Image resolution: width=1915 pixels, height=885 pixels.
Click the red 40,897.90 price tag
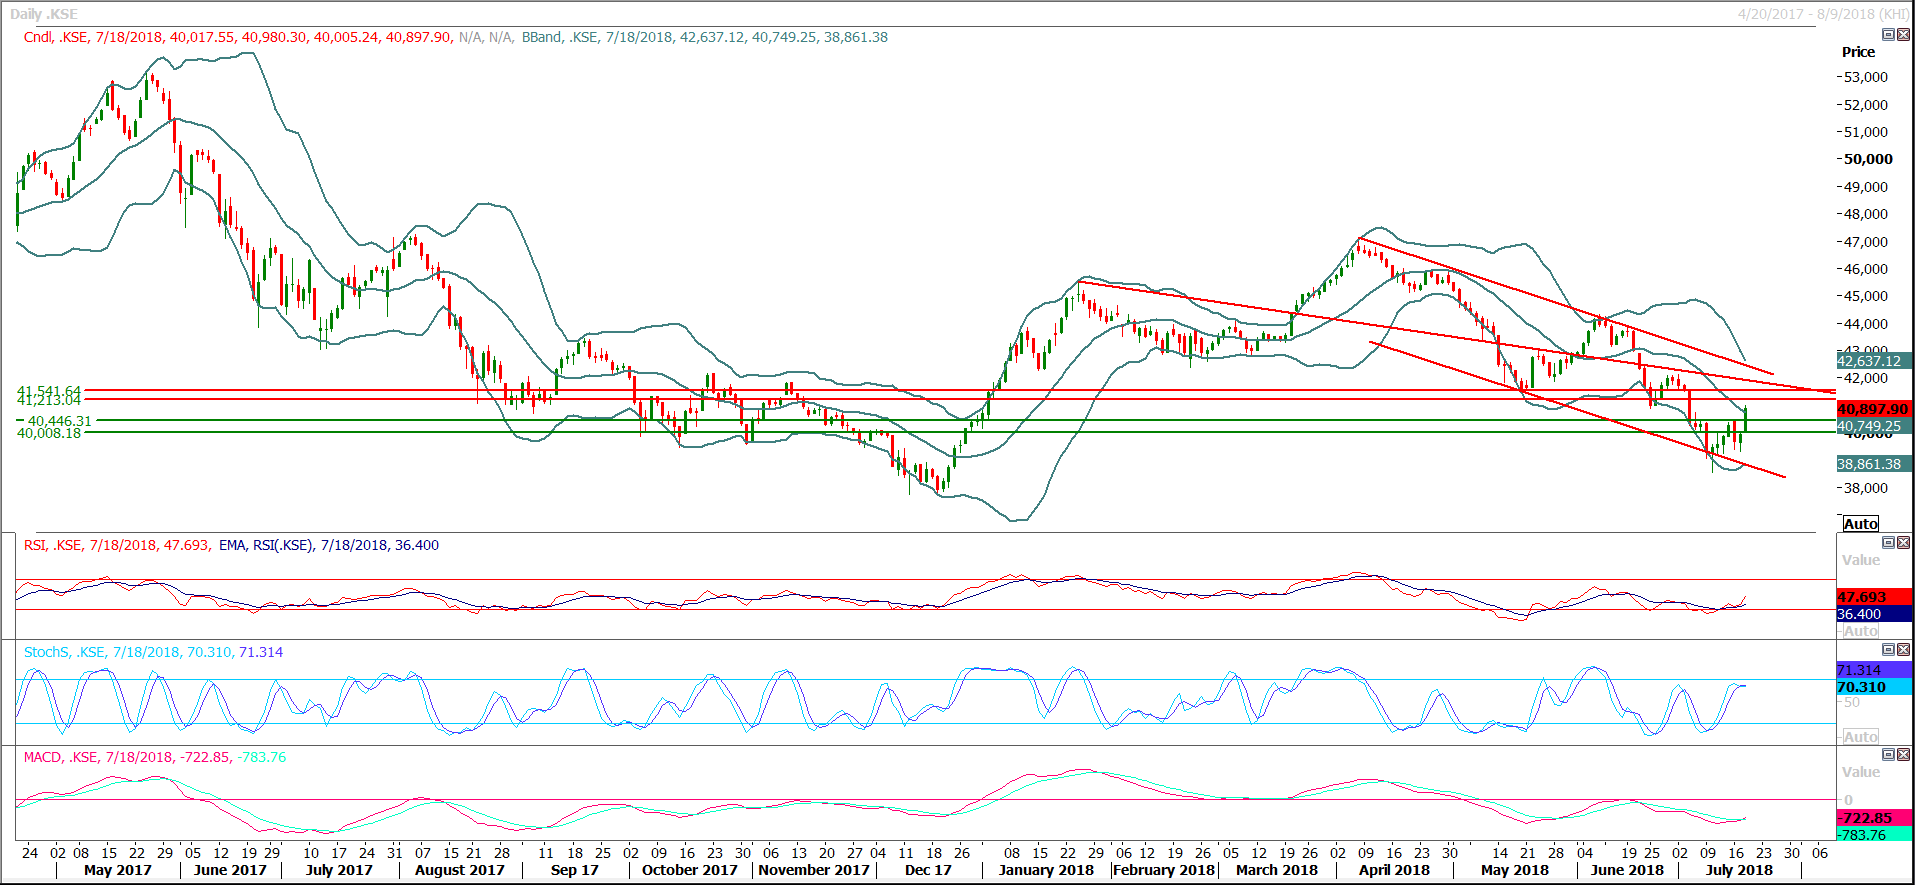point(1873,409)
